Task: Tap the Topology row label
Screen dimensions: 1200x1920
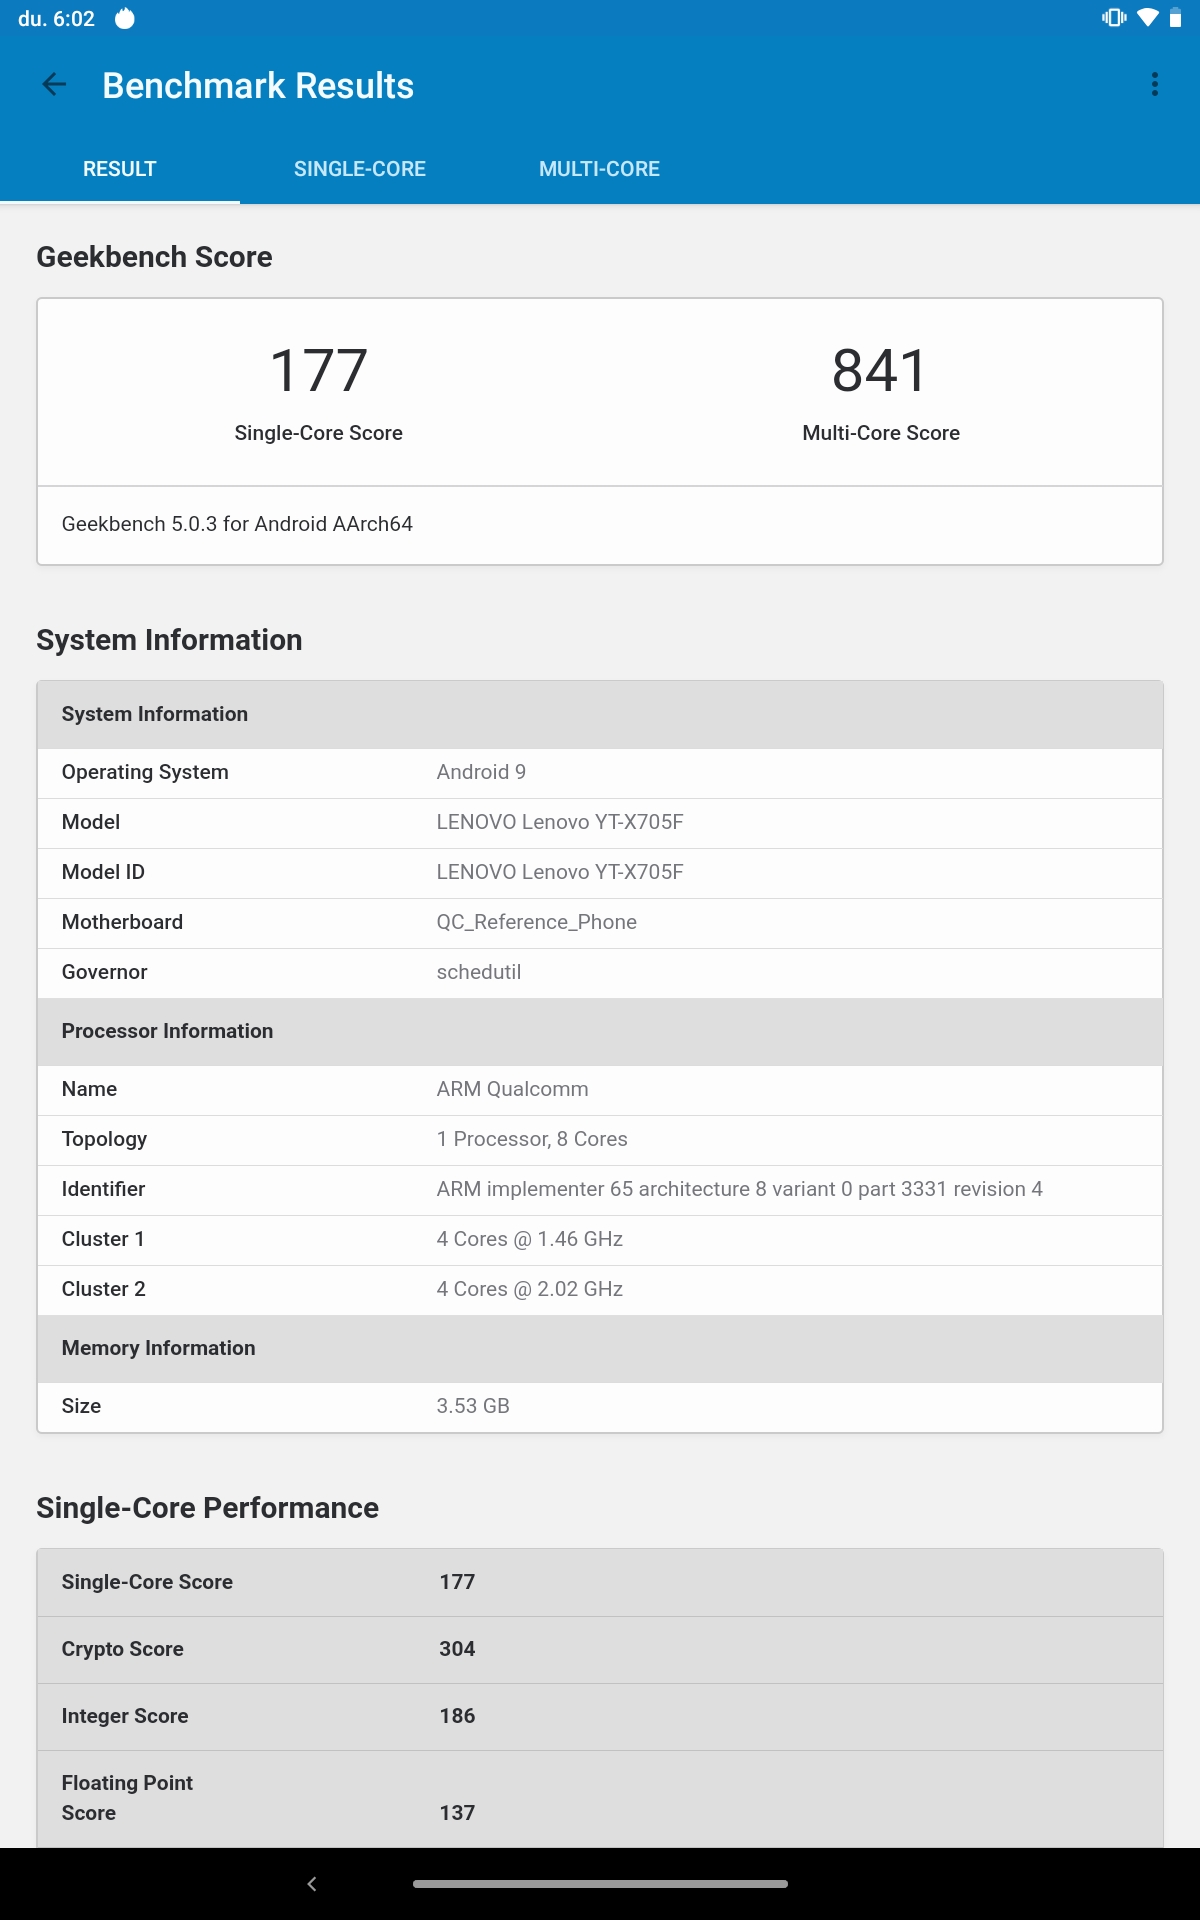Action: pos(104,1139)
